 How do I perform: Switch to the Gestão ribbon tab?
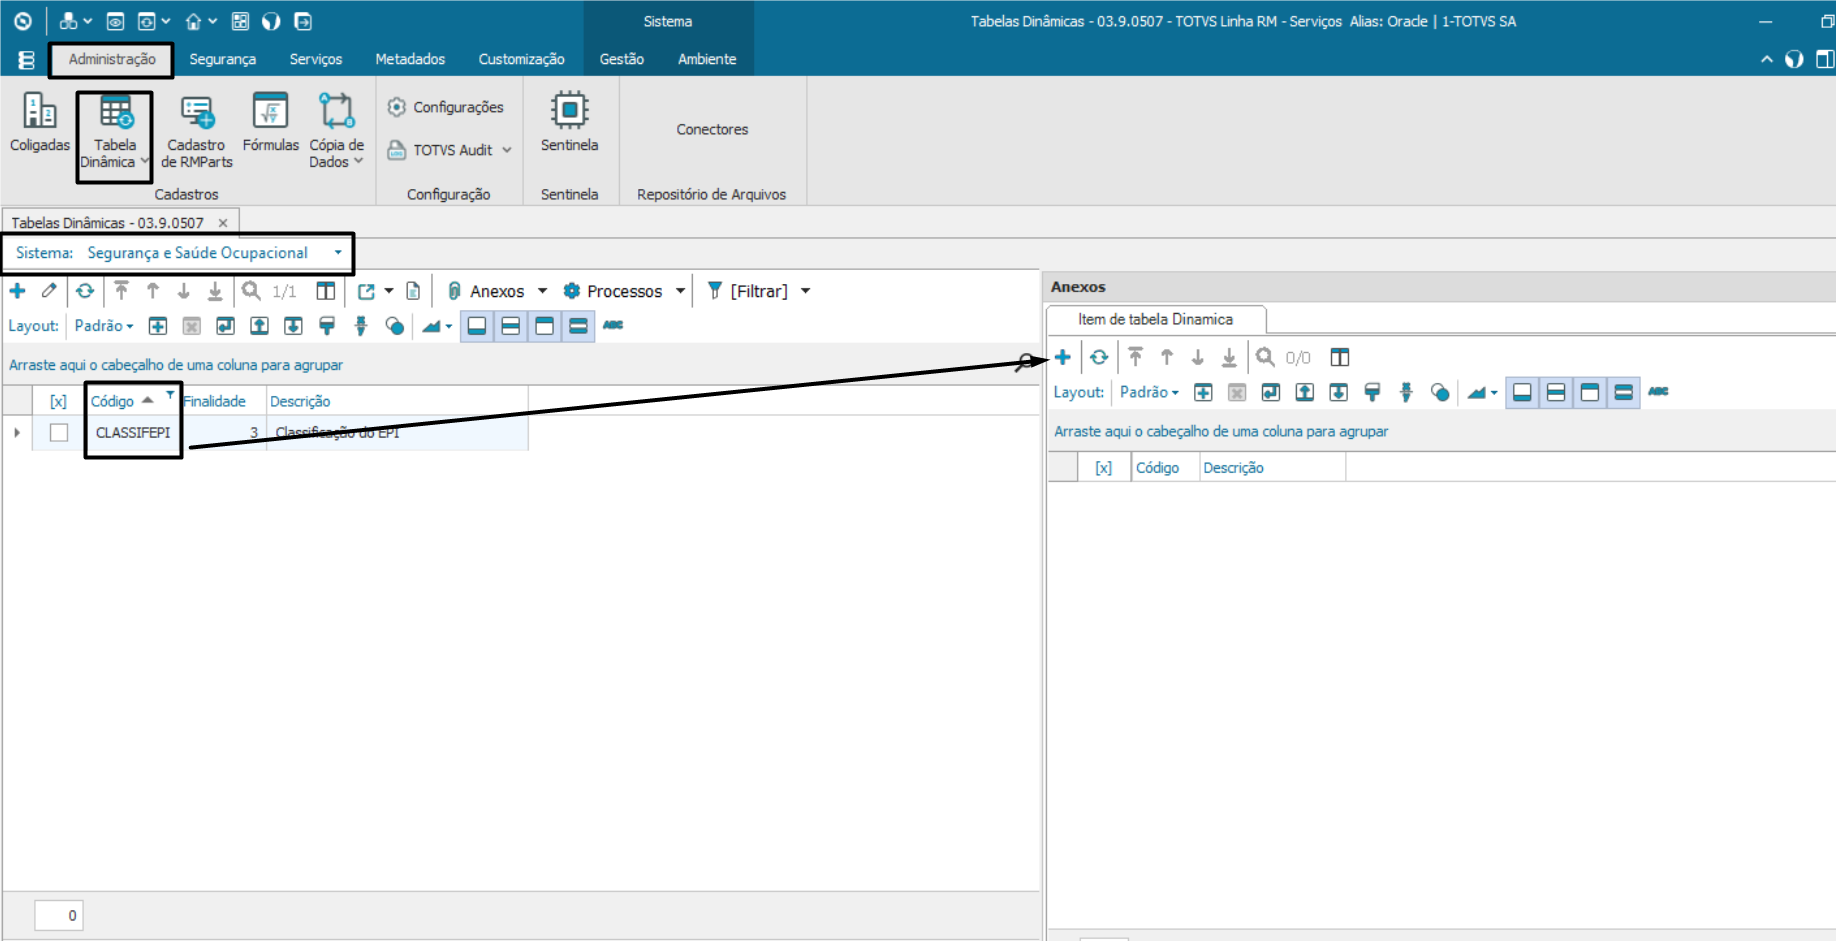(621, 59)
